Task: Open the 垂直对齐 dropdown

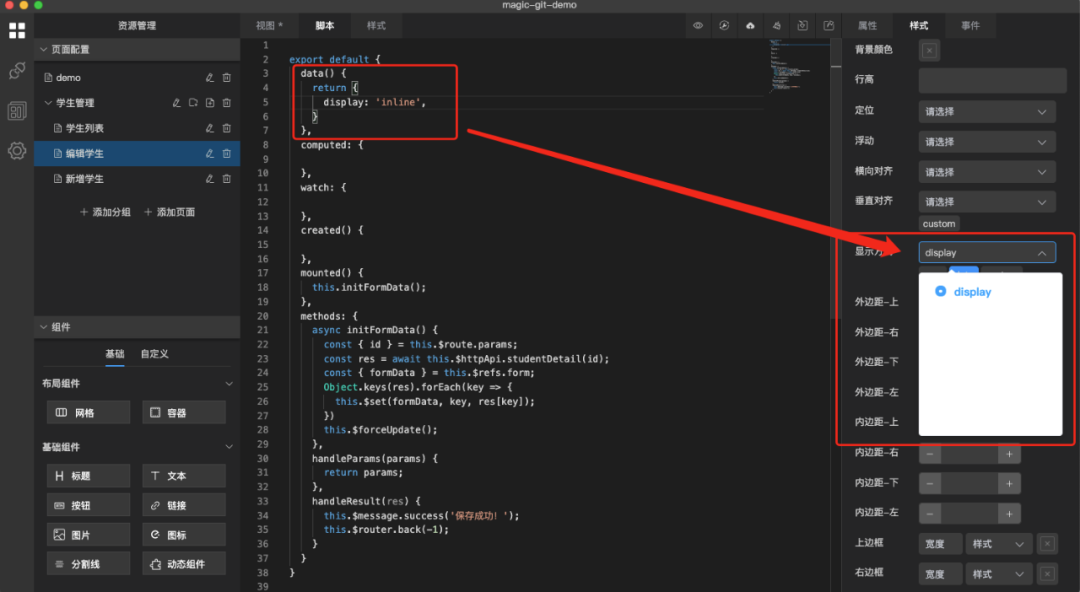Action: click(x=987, y=202)
